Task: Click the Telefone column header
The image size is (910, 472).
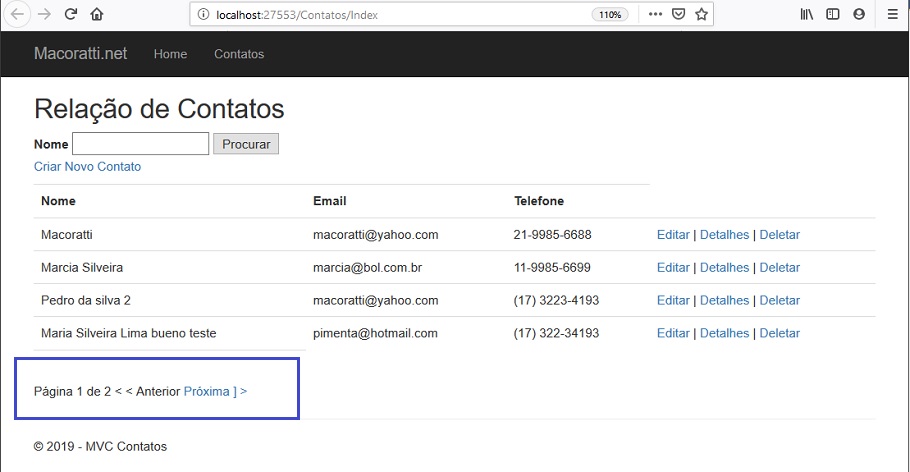Action: [x=539, y=201]
